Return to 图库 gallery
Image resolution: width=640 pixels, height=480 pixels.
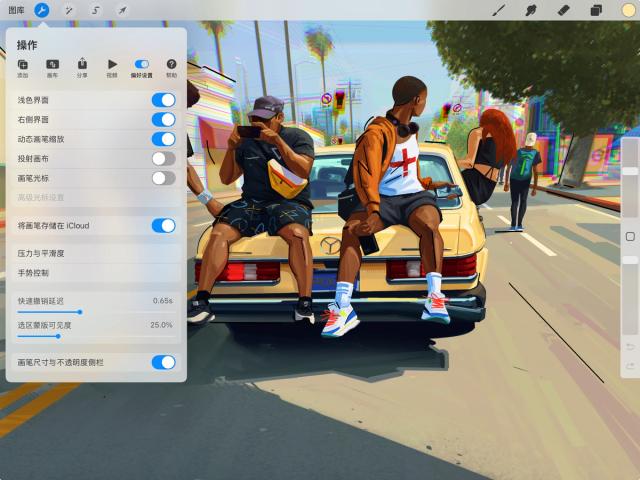(x=16, y=10)
